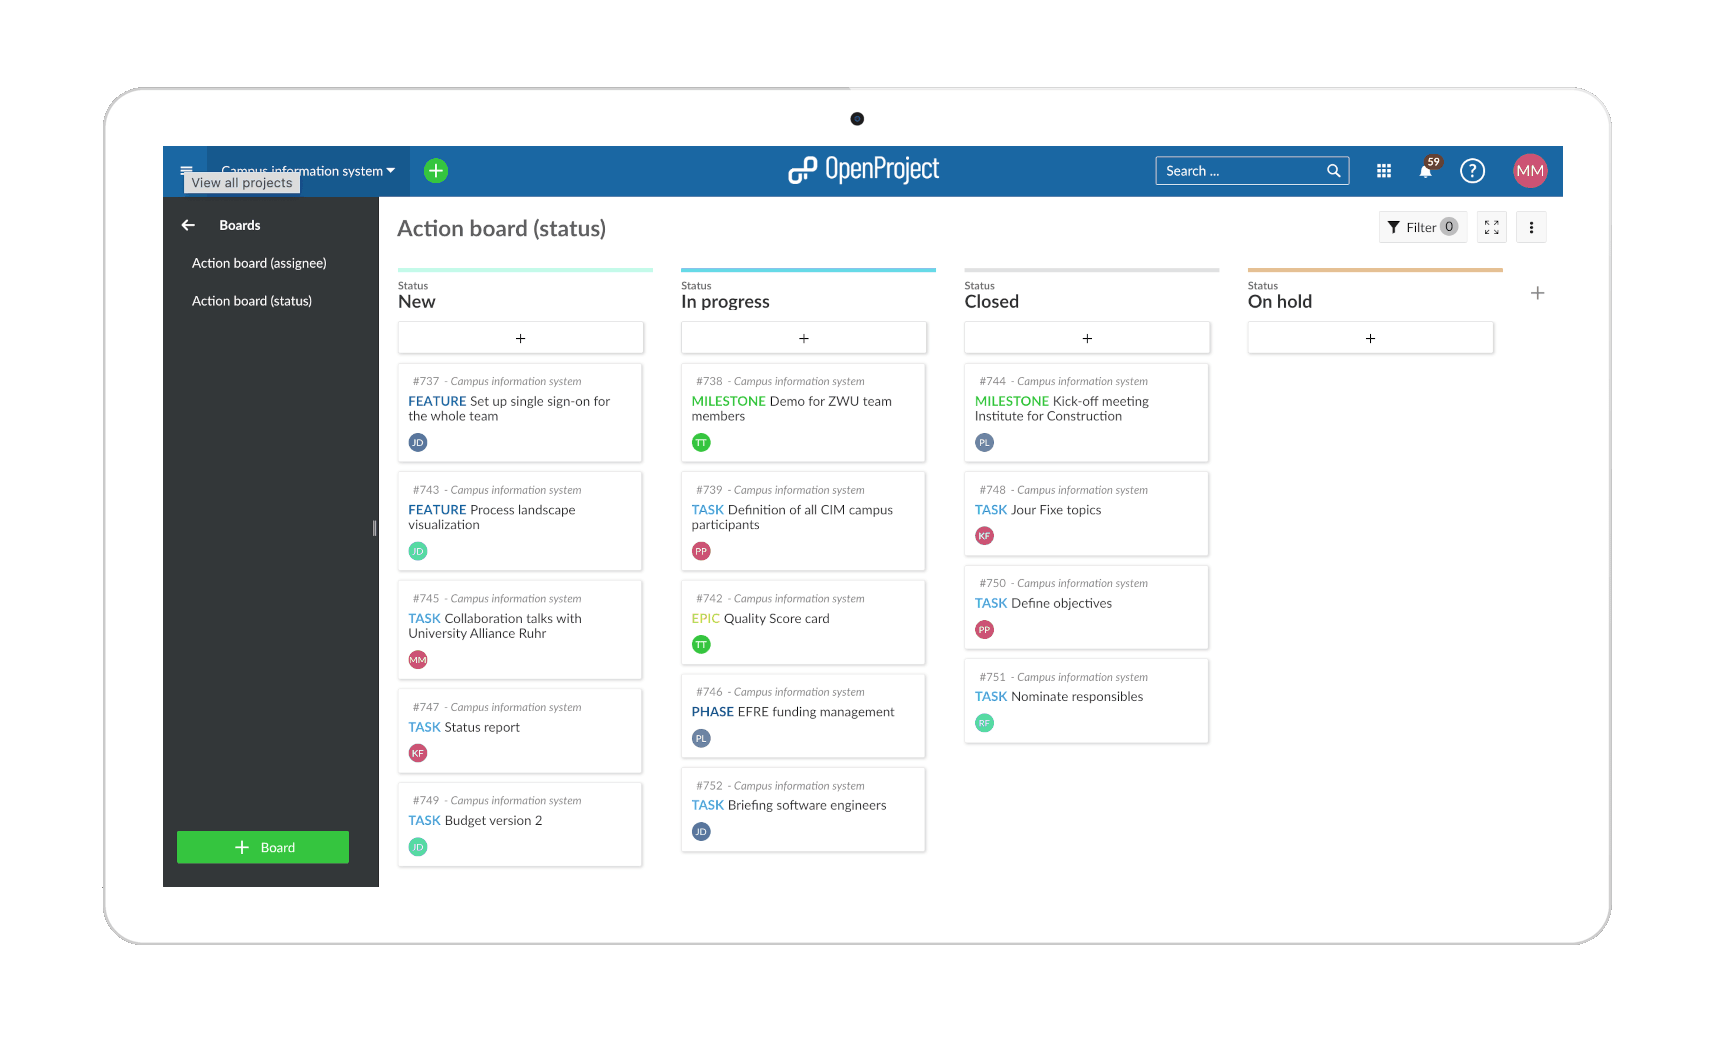Click the #751 card ID text

coord(993,677)
